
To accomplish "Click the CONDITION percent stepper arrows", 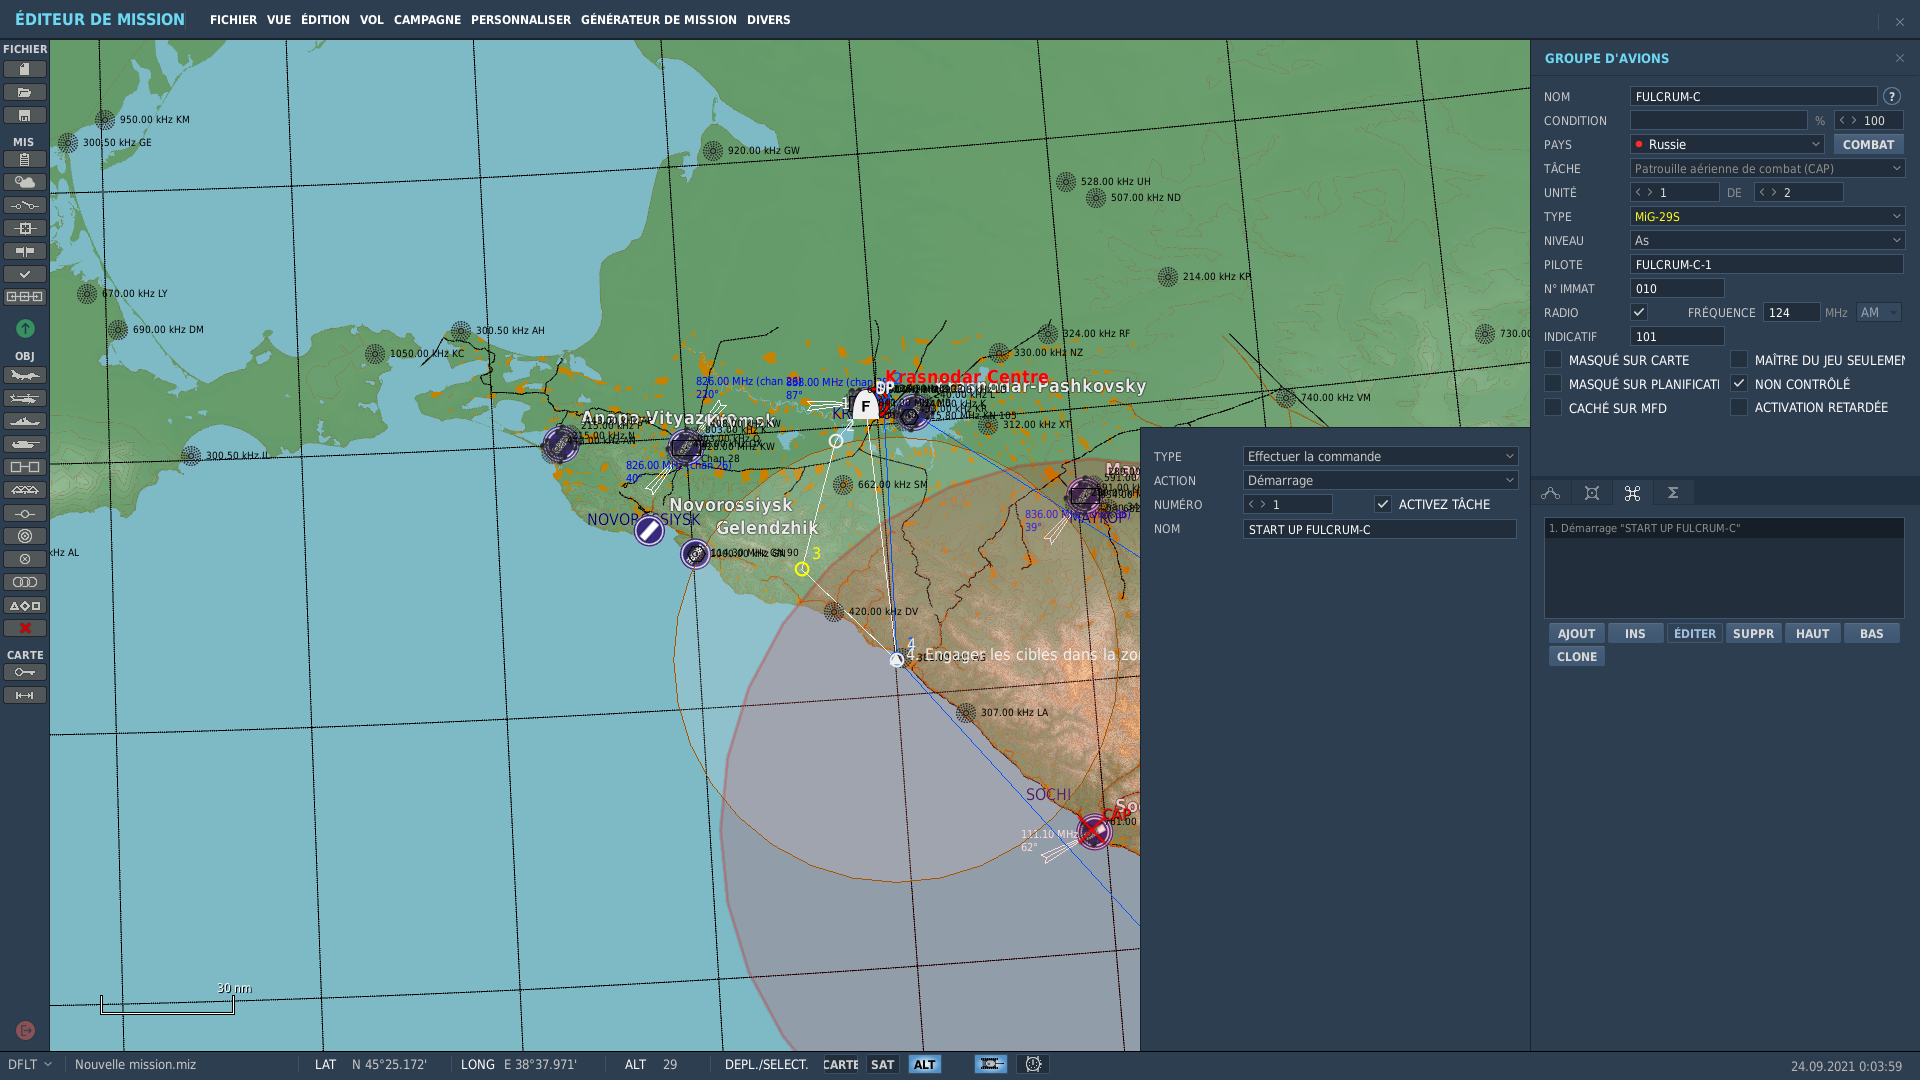I will tap(1848, 120).
